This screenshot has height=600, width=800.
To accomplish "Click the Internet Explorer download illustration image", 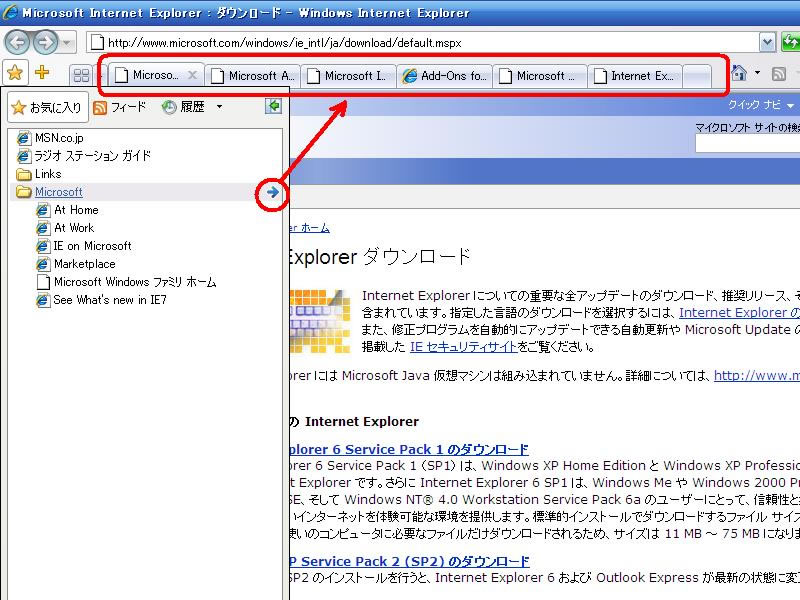I will [320, 321].
